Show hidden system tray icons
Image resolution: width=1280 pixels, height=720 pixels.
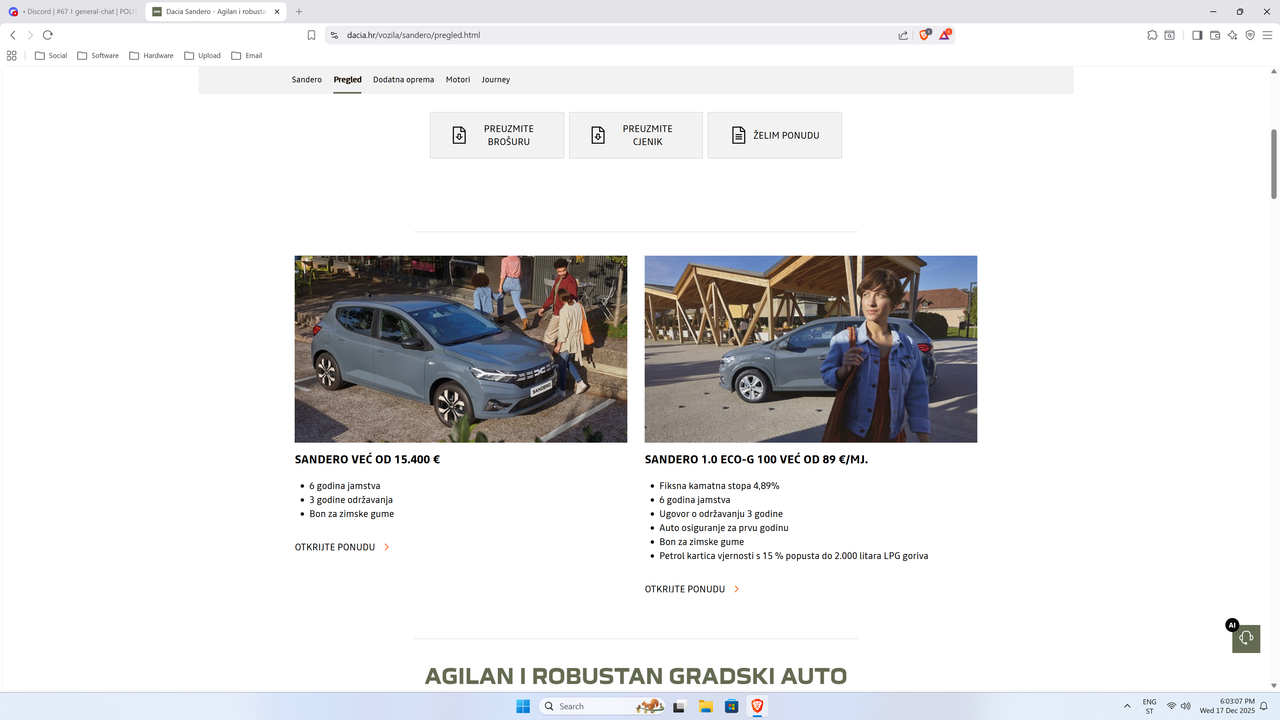coord(1128,706)
